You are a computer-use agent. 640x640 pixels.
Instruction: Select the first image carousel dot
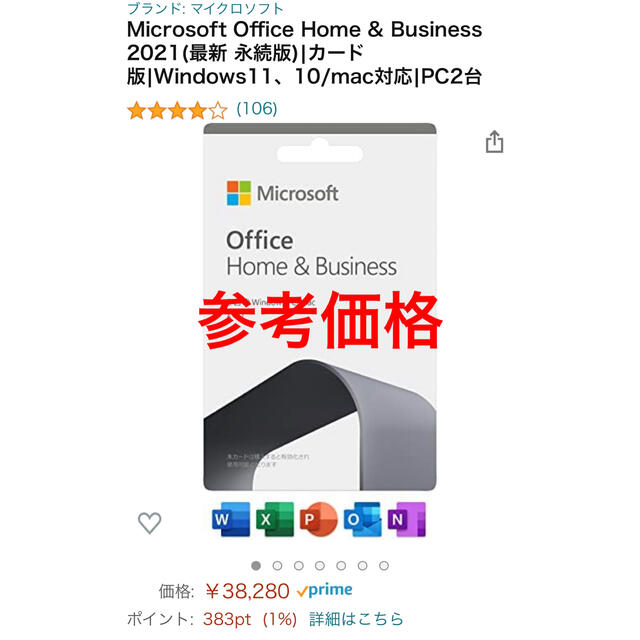(256, 566)
